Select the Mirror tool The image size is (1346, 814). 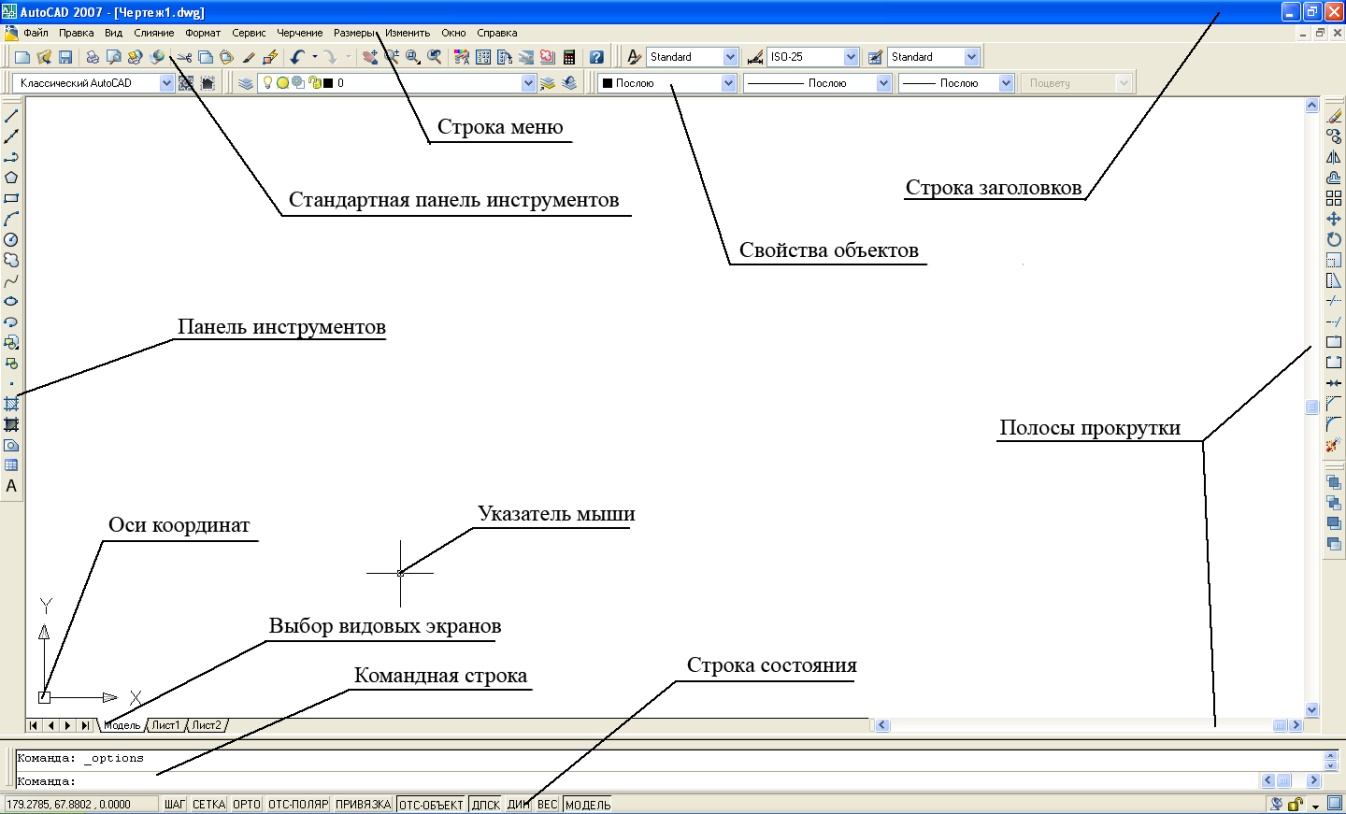(1333, 157)
